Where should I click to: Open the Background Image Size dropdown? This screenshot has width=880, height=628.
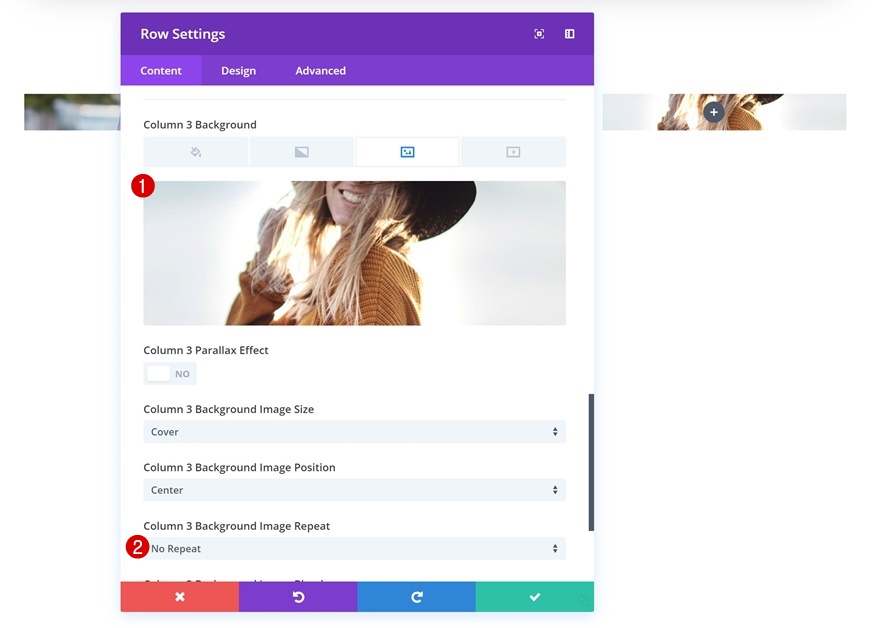(x=354, y=432)
